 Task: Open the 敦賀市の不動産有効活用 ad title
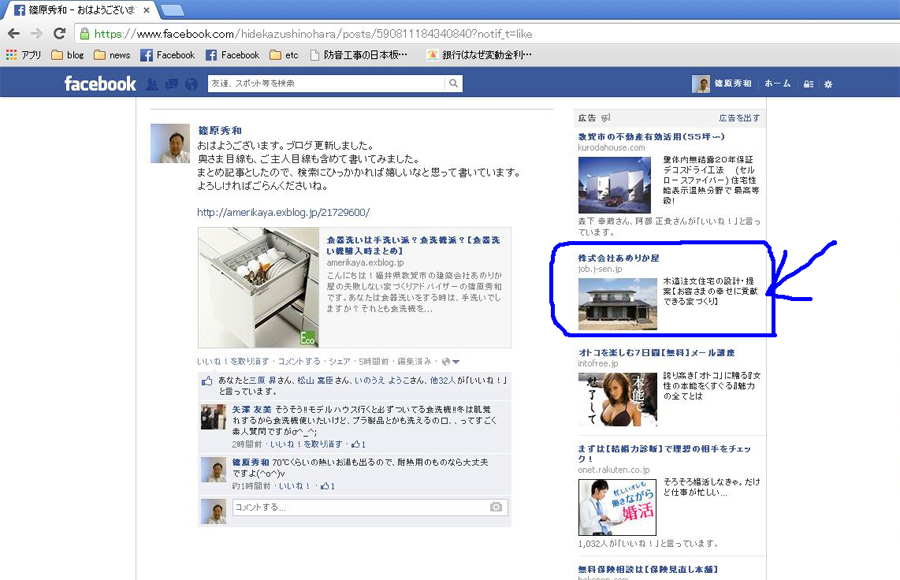point(651,137)
